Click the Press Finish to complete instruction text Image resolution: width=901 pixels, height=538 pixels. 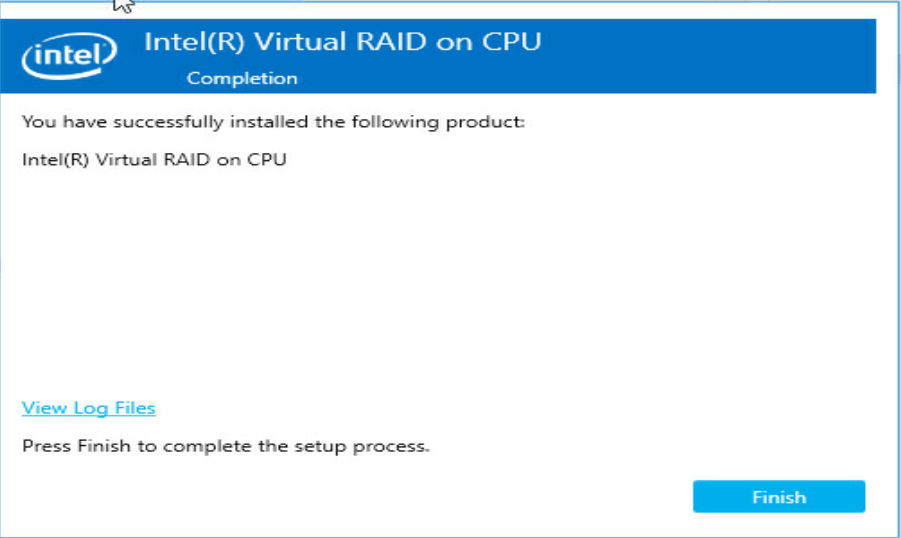click(226, 447)
